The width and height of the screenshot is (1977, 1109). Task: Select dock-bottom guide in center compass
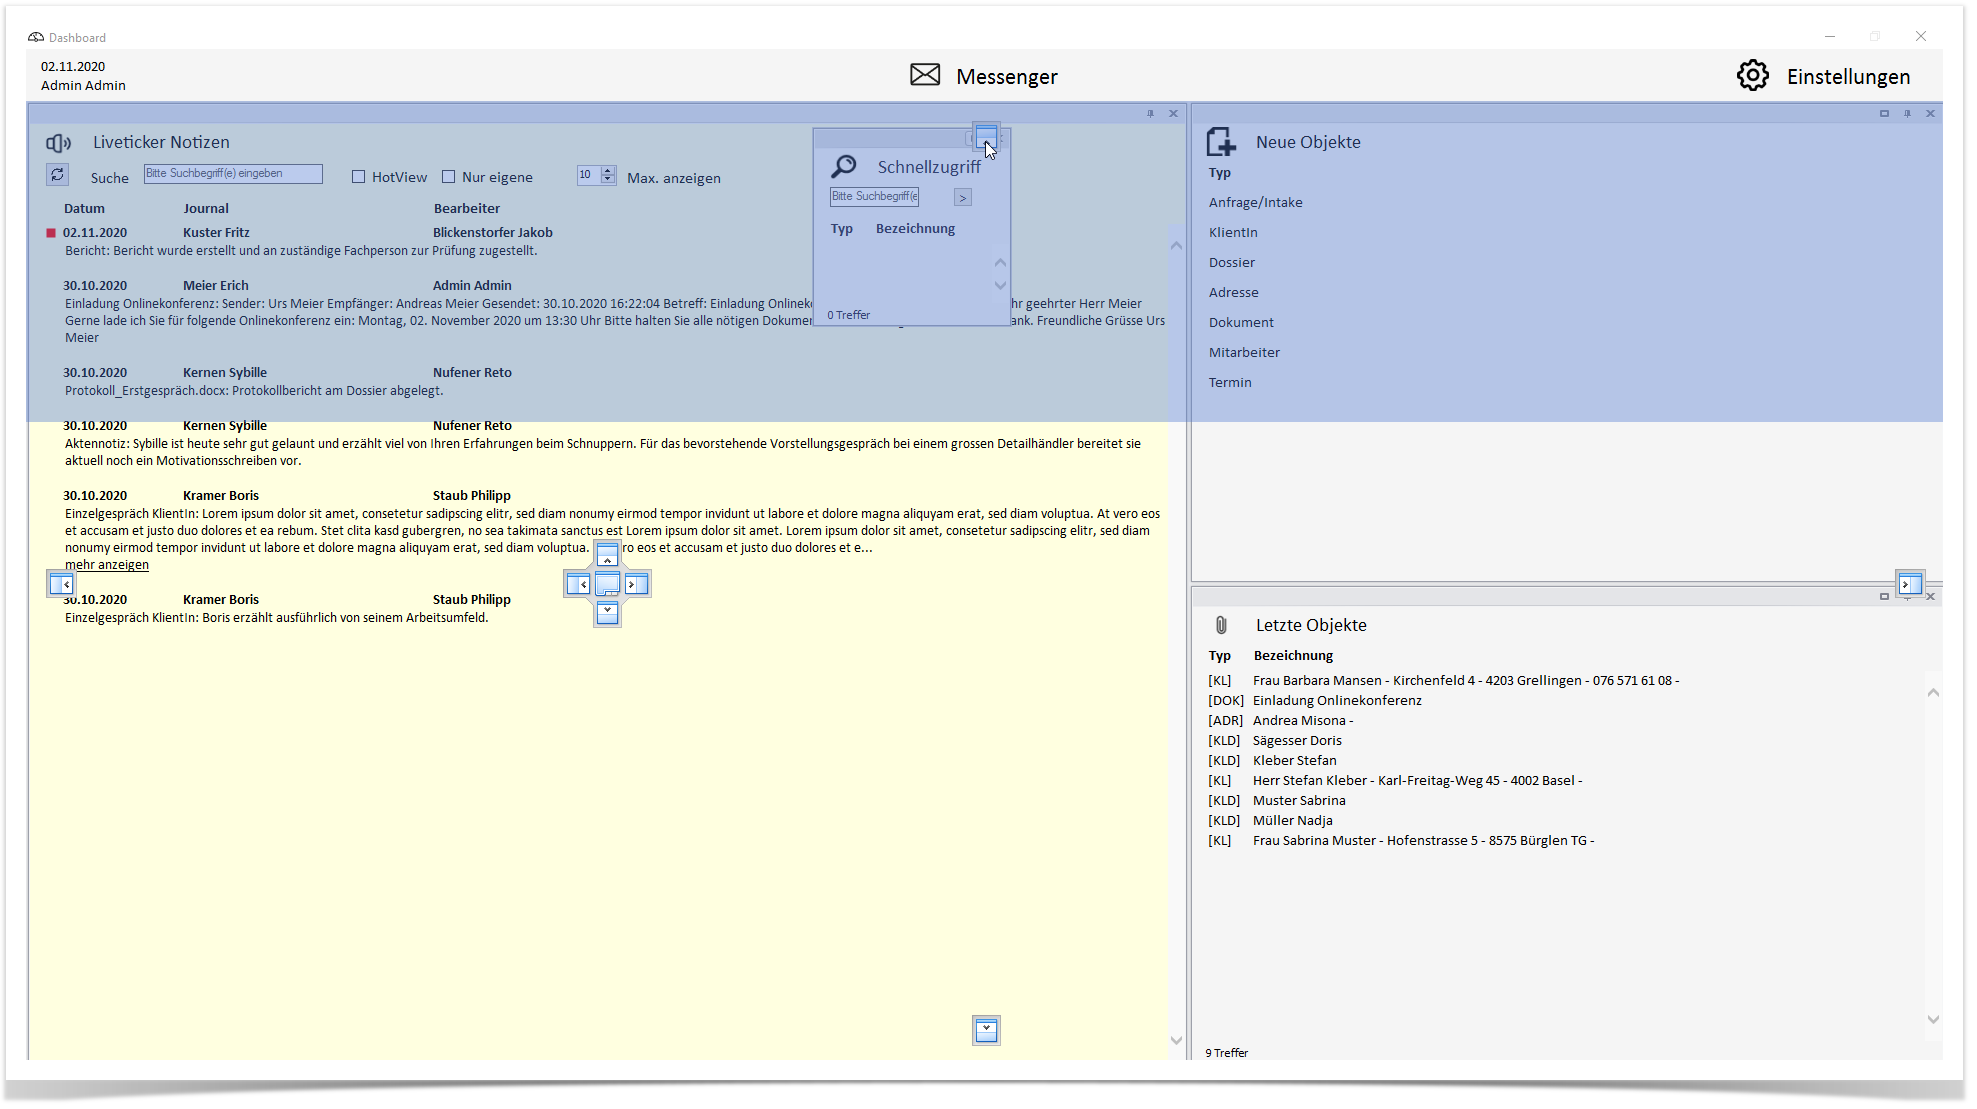[x=607, y=613]
